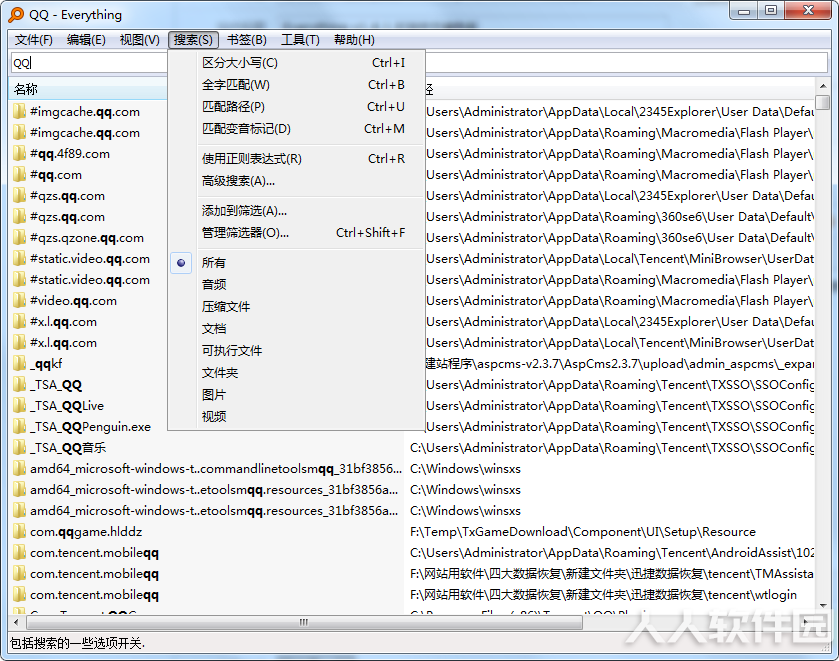Click the horizontal scrollbar thumb

tap(304, 622)
